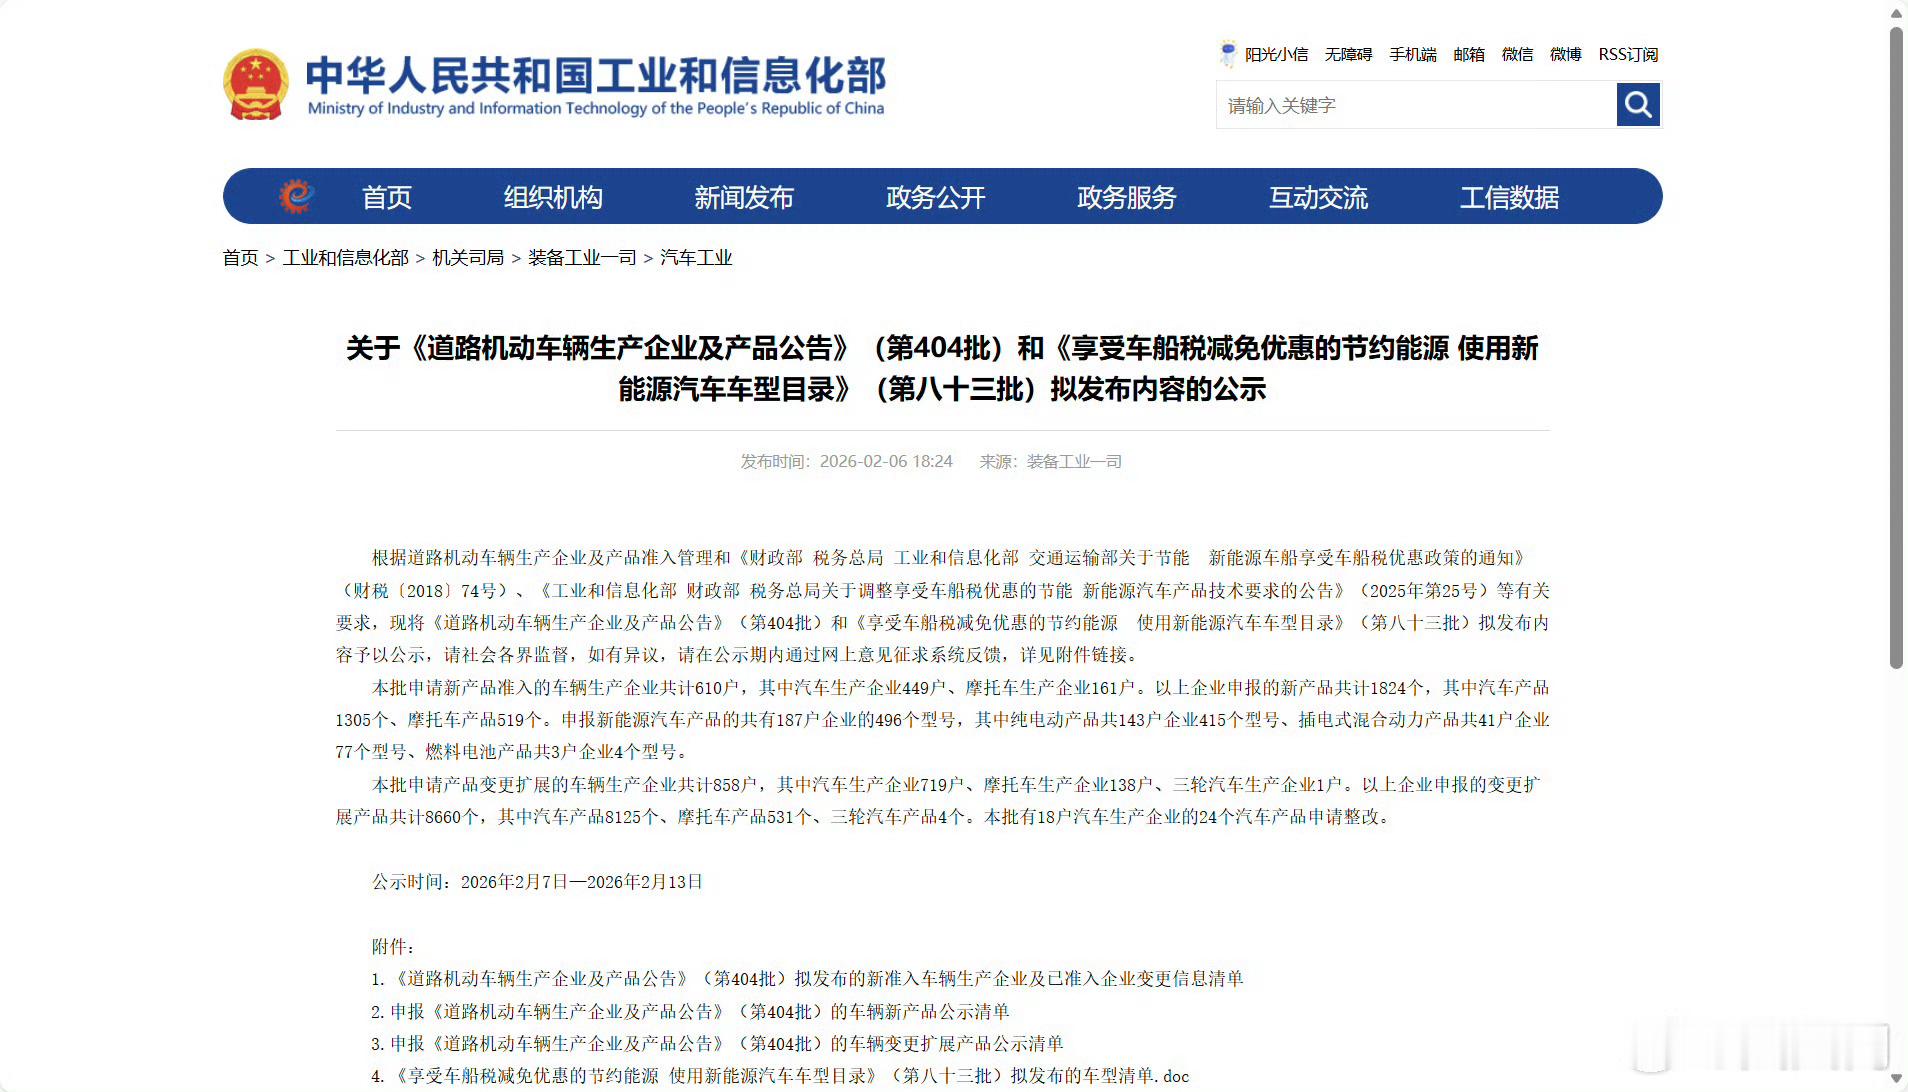Click the 来源：装备工业一司 text

pos(1050,462)
